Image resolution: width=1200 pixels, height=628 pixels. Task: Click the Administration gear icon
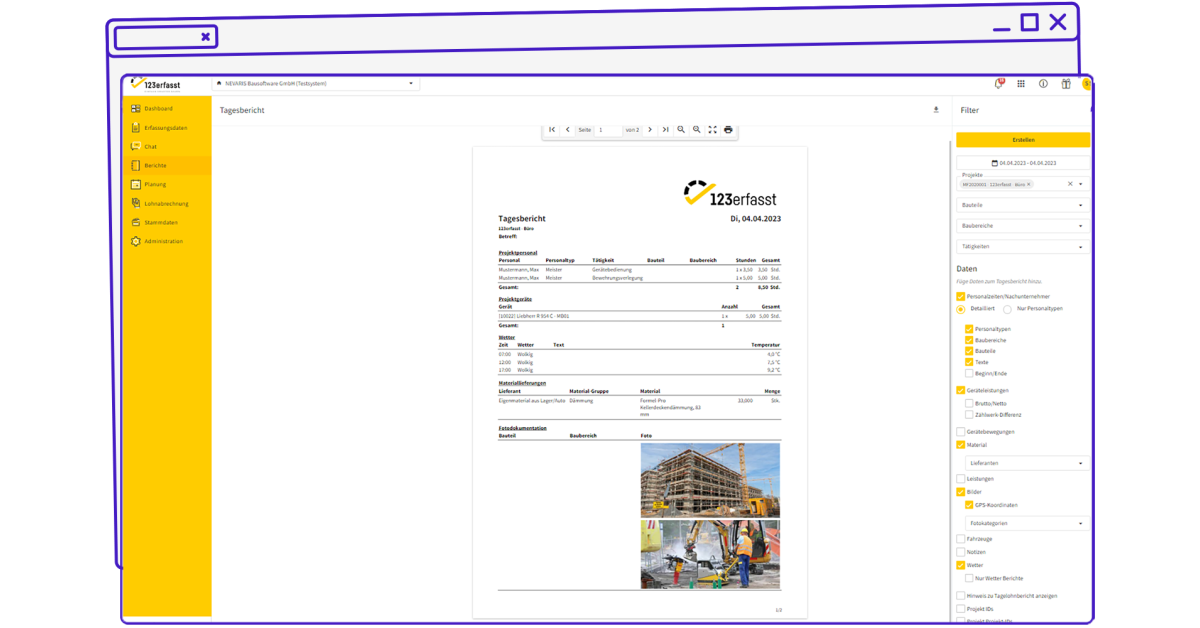pyautogui.click(x=136, y=241)
